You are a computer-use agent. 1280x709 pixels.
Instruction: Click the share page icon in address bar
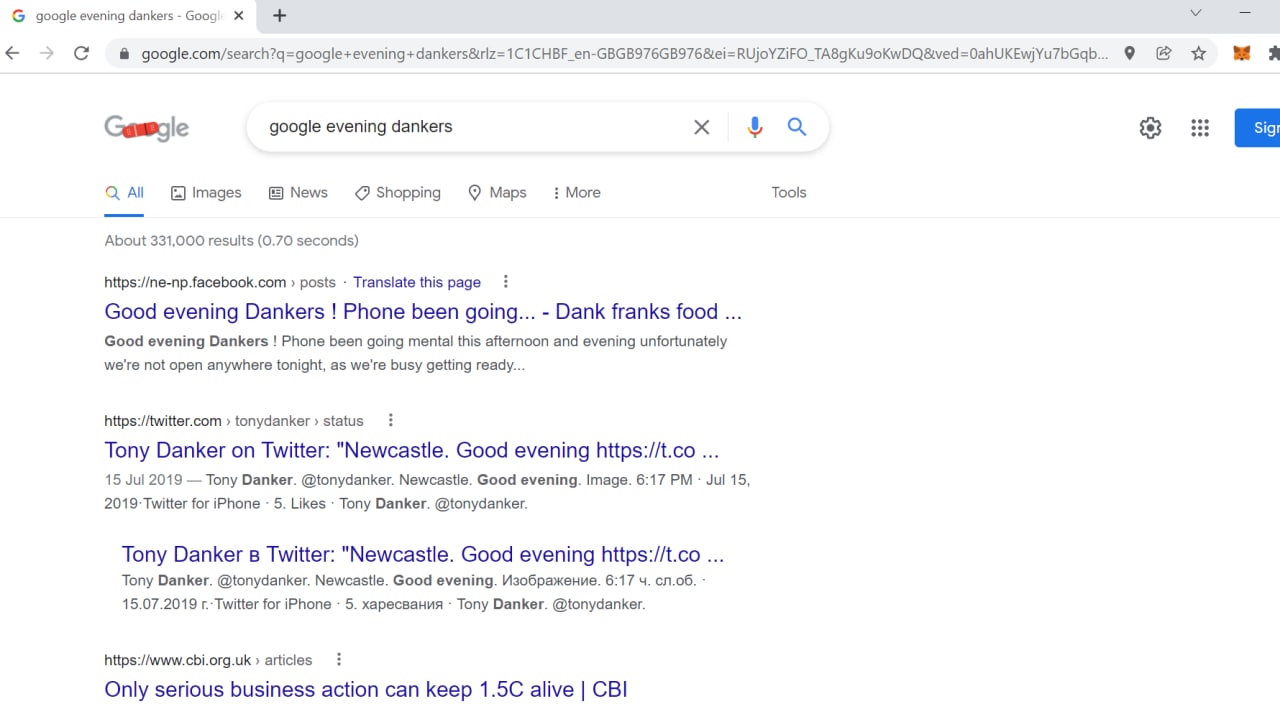(x=1164, y=54)
